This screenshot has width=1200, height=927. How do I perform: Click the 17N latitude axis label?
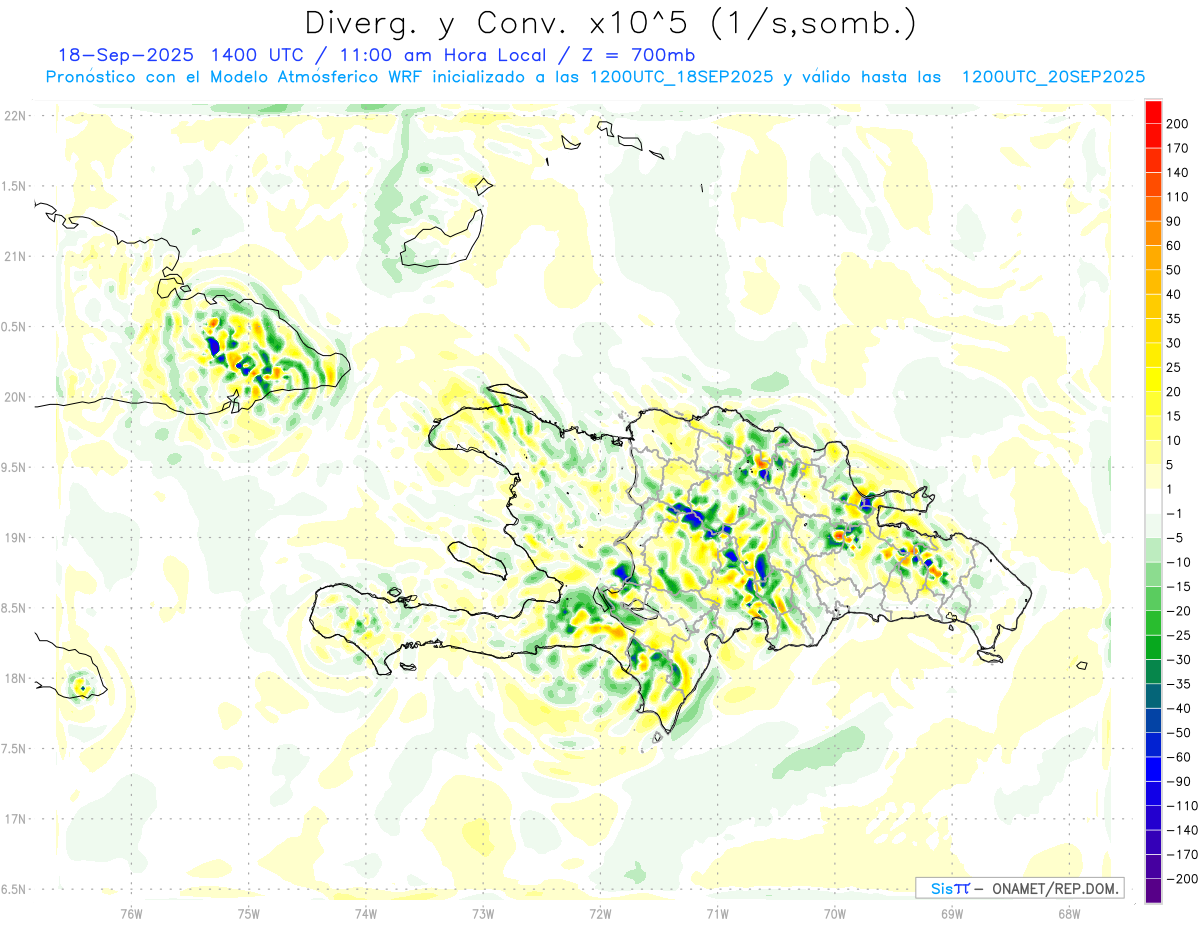tap(15, 819)
